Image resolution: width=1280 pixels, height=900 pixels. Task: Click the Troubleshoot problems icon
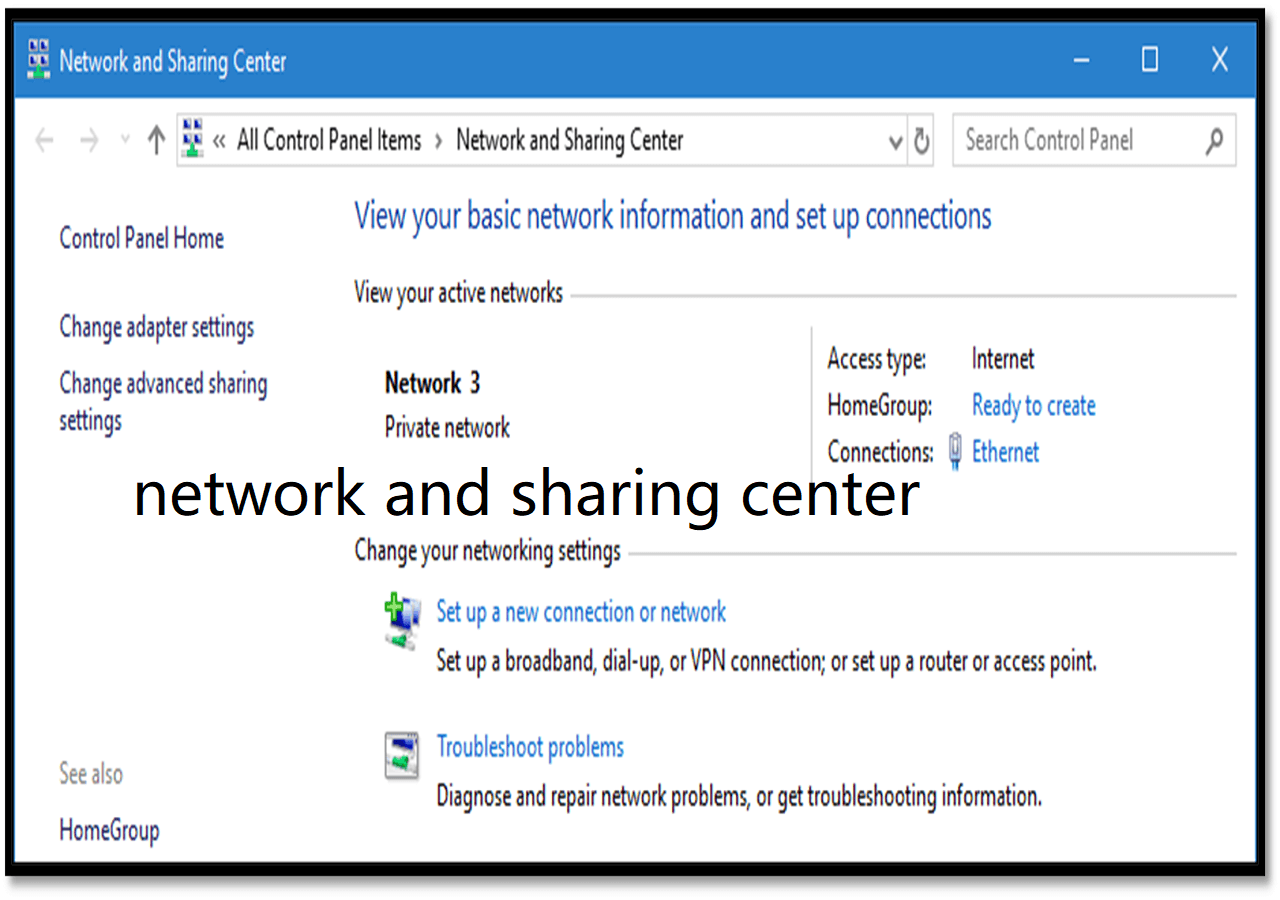[402, 755]
